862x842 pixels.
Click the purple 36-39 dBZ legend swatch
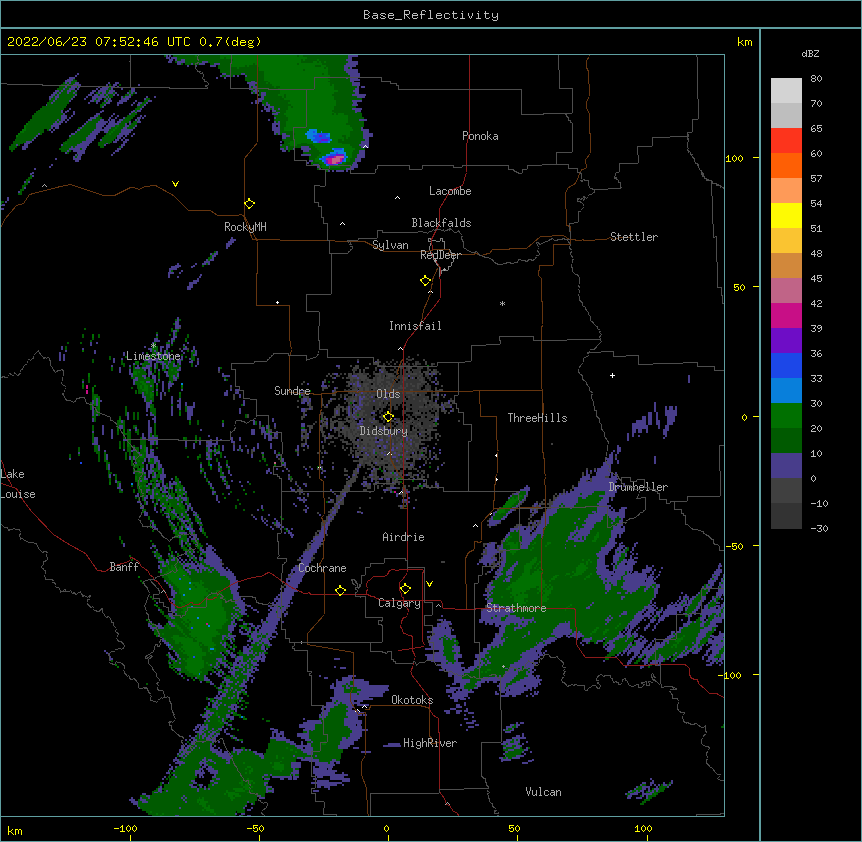pyautogui.click(x=786, y=341)
